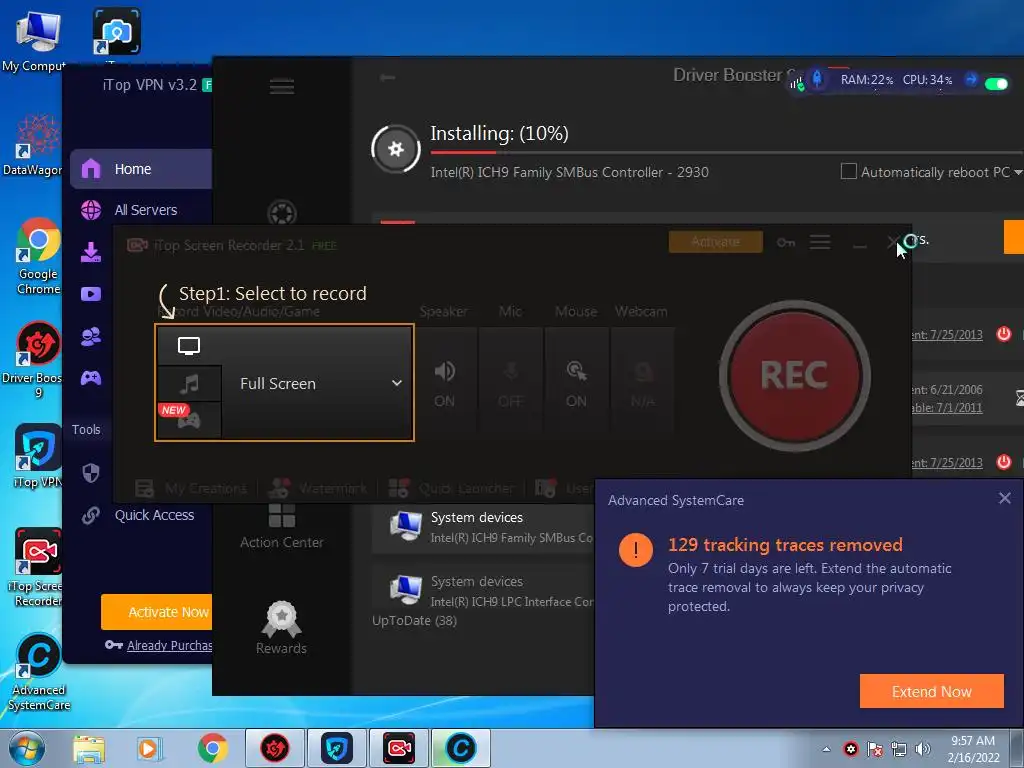Click the CPU usage readout in monitor widget
The width and height of the screenshot is (1024, 768).
(927, 80)
